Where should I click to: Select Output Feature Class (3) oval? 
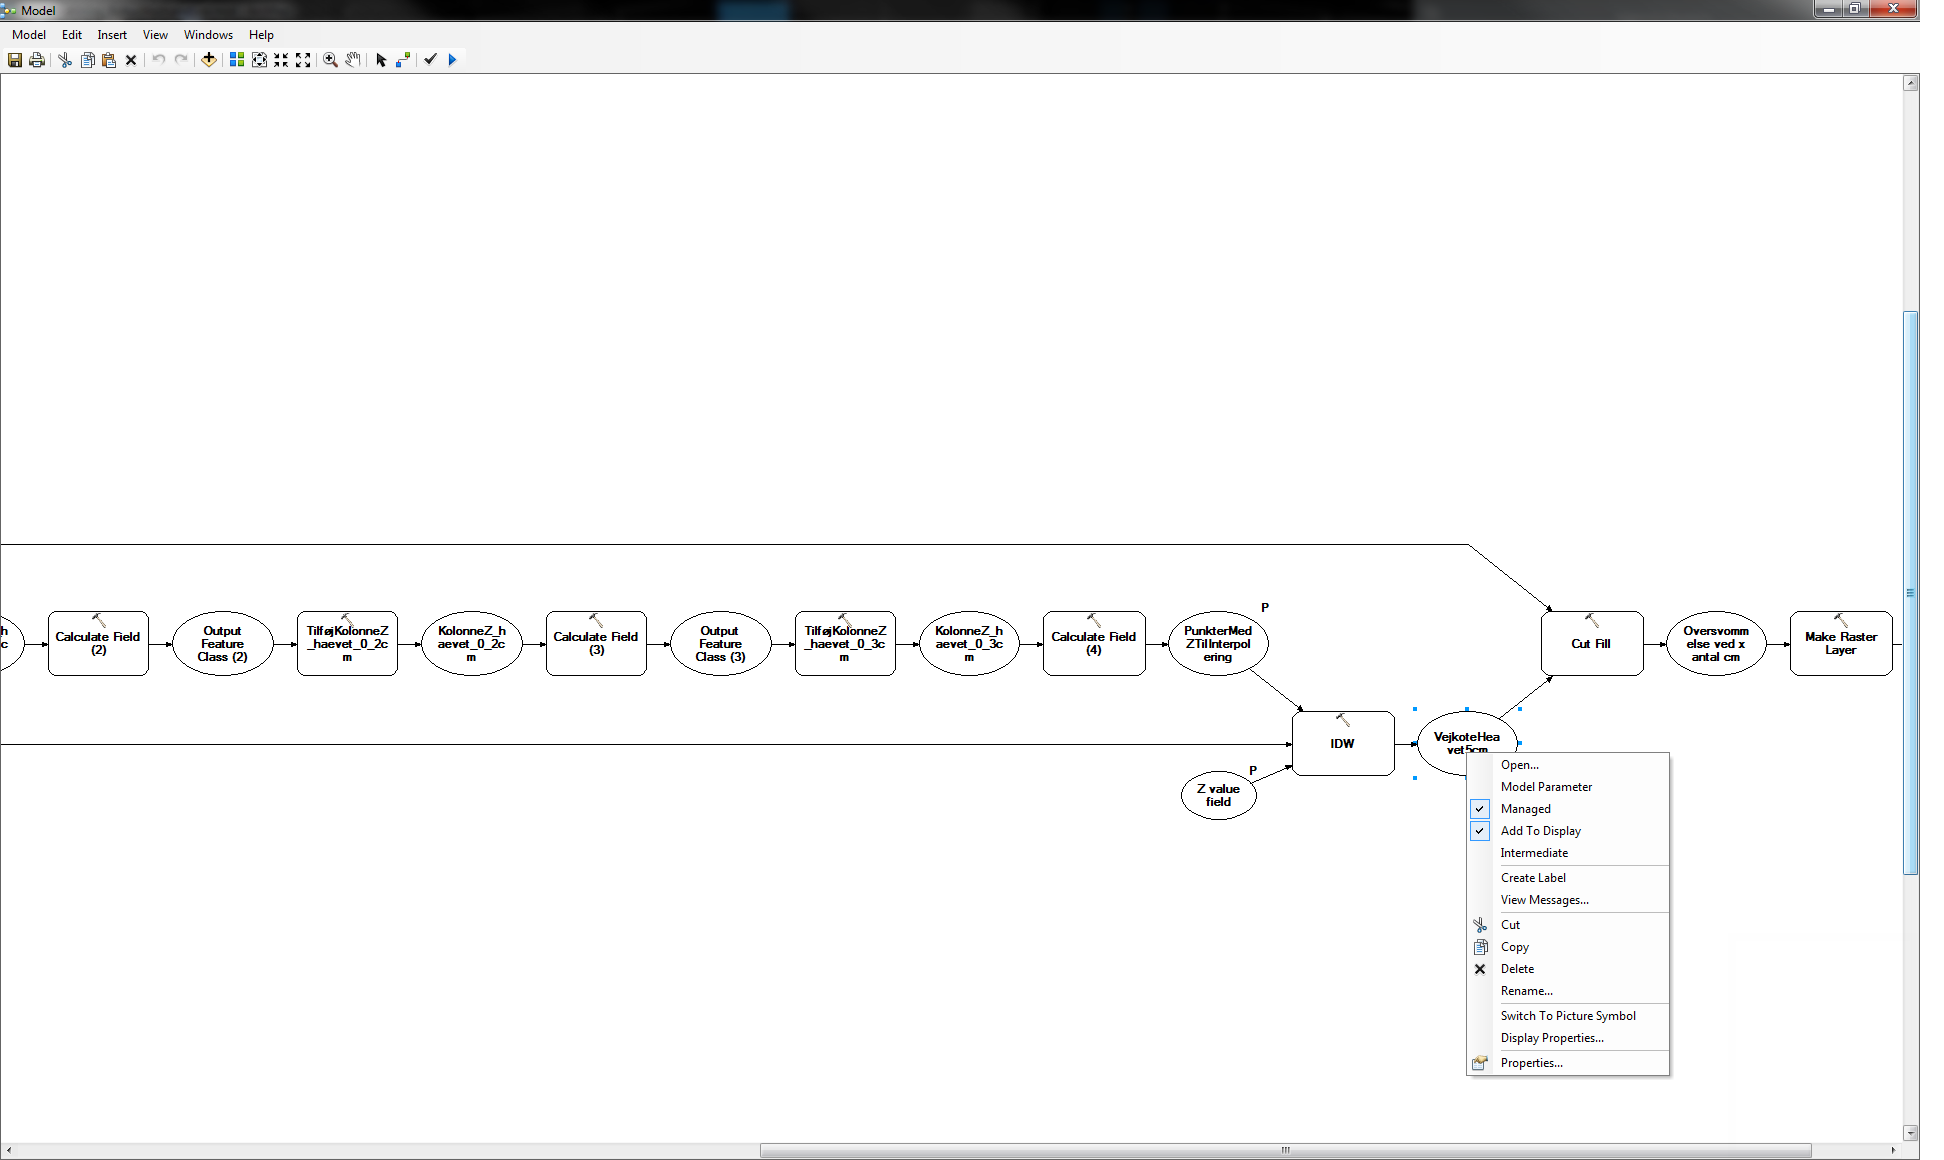pyautogui.click(x=720, y=644)
